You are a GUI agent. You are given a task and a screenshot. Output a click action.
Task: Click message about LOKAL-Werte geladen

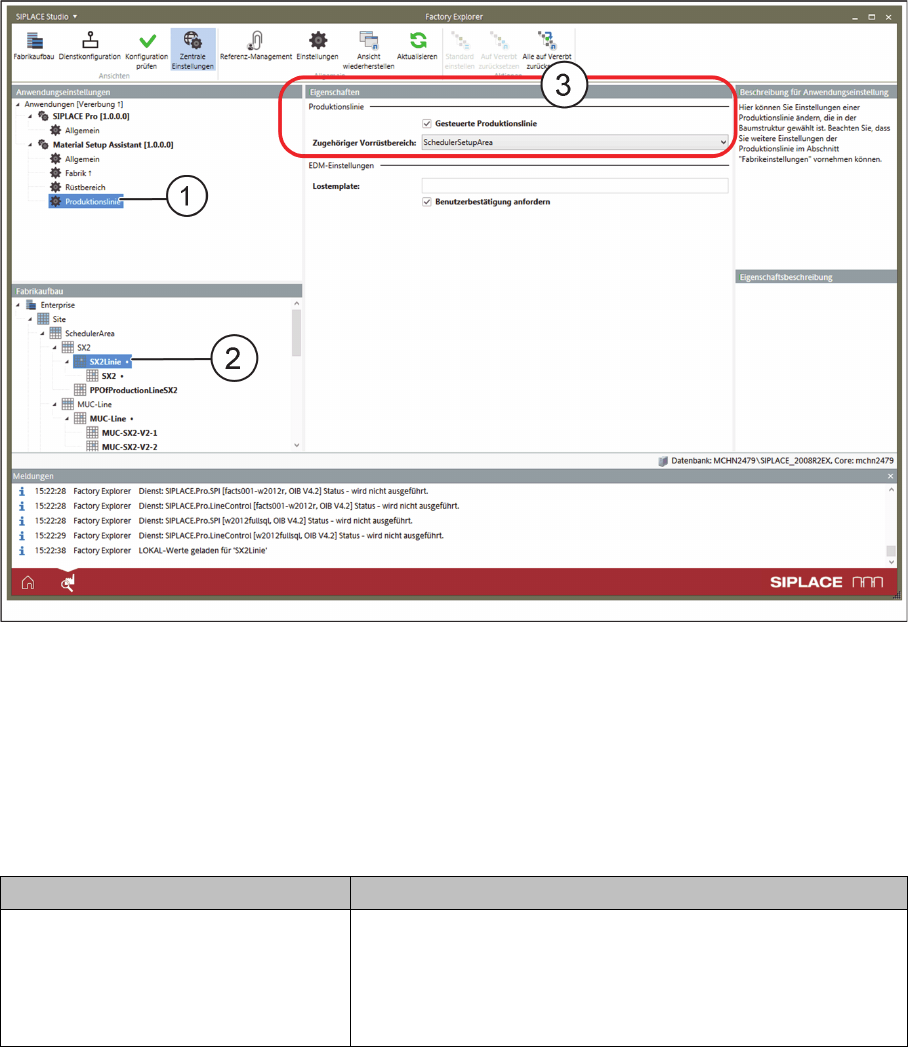203,551
